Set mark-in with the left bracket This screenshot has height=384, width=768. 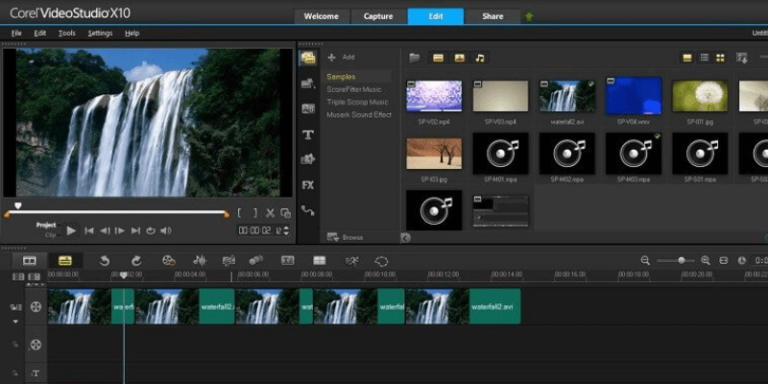240,213
